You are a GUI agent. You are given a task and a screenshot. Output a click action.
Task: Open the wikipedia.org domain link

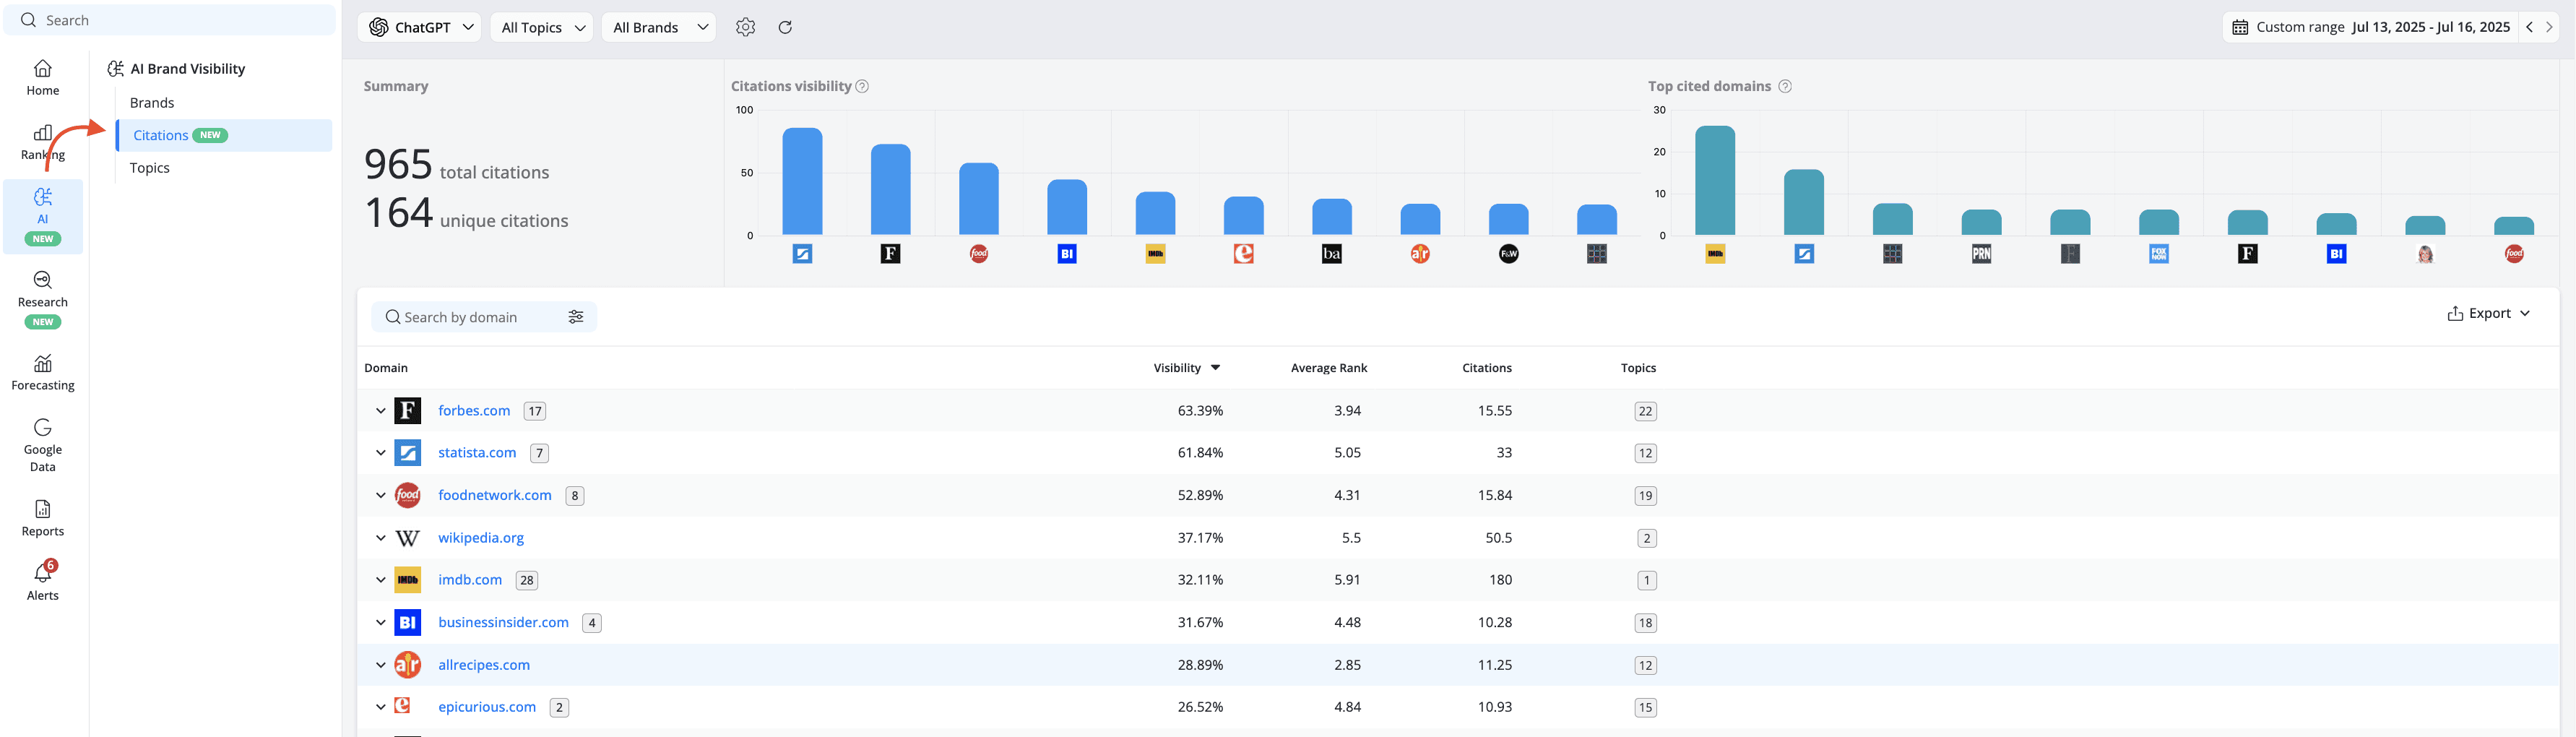point(481,538)
